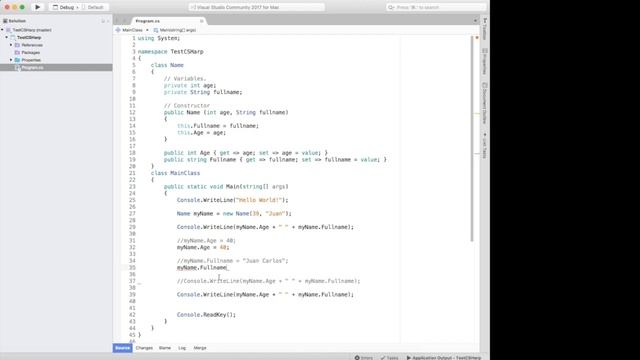Switch to the Source view tab
Screen dimensions: 640x360
[x=122, y=348]
